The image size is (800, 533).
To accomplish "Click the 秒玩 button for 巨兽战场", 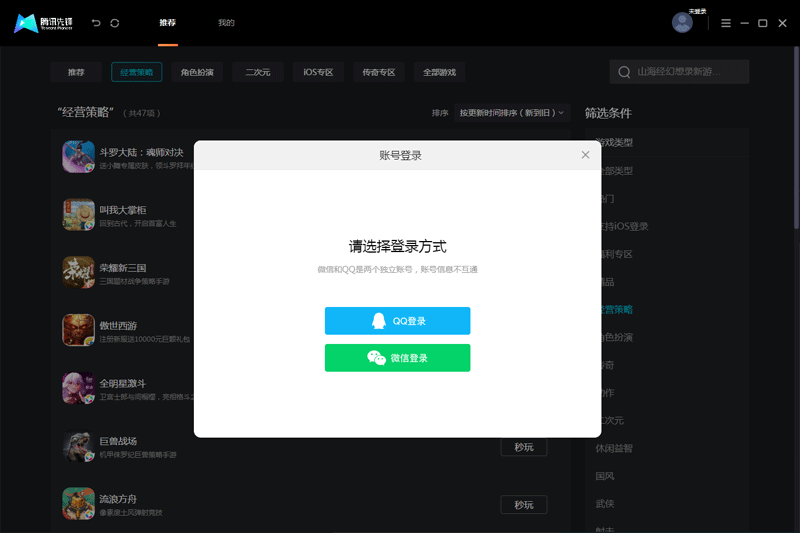I will (x=524, y=447).
